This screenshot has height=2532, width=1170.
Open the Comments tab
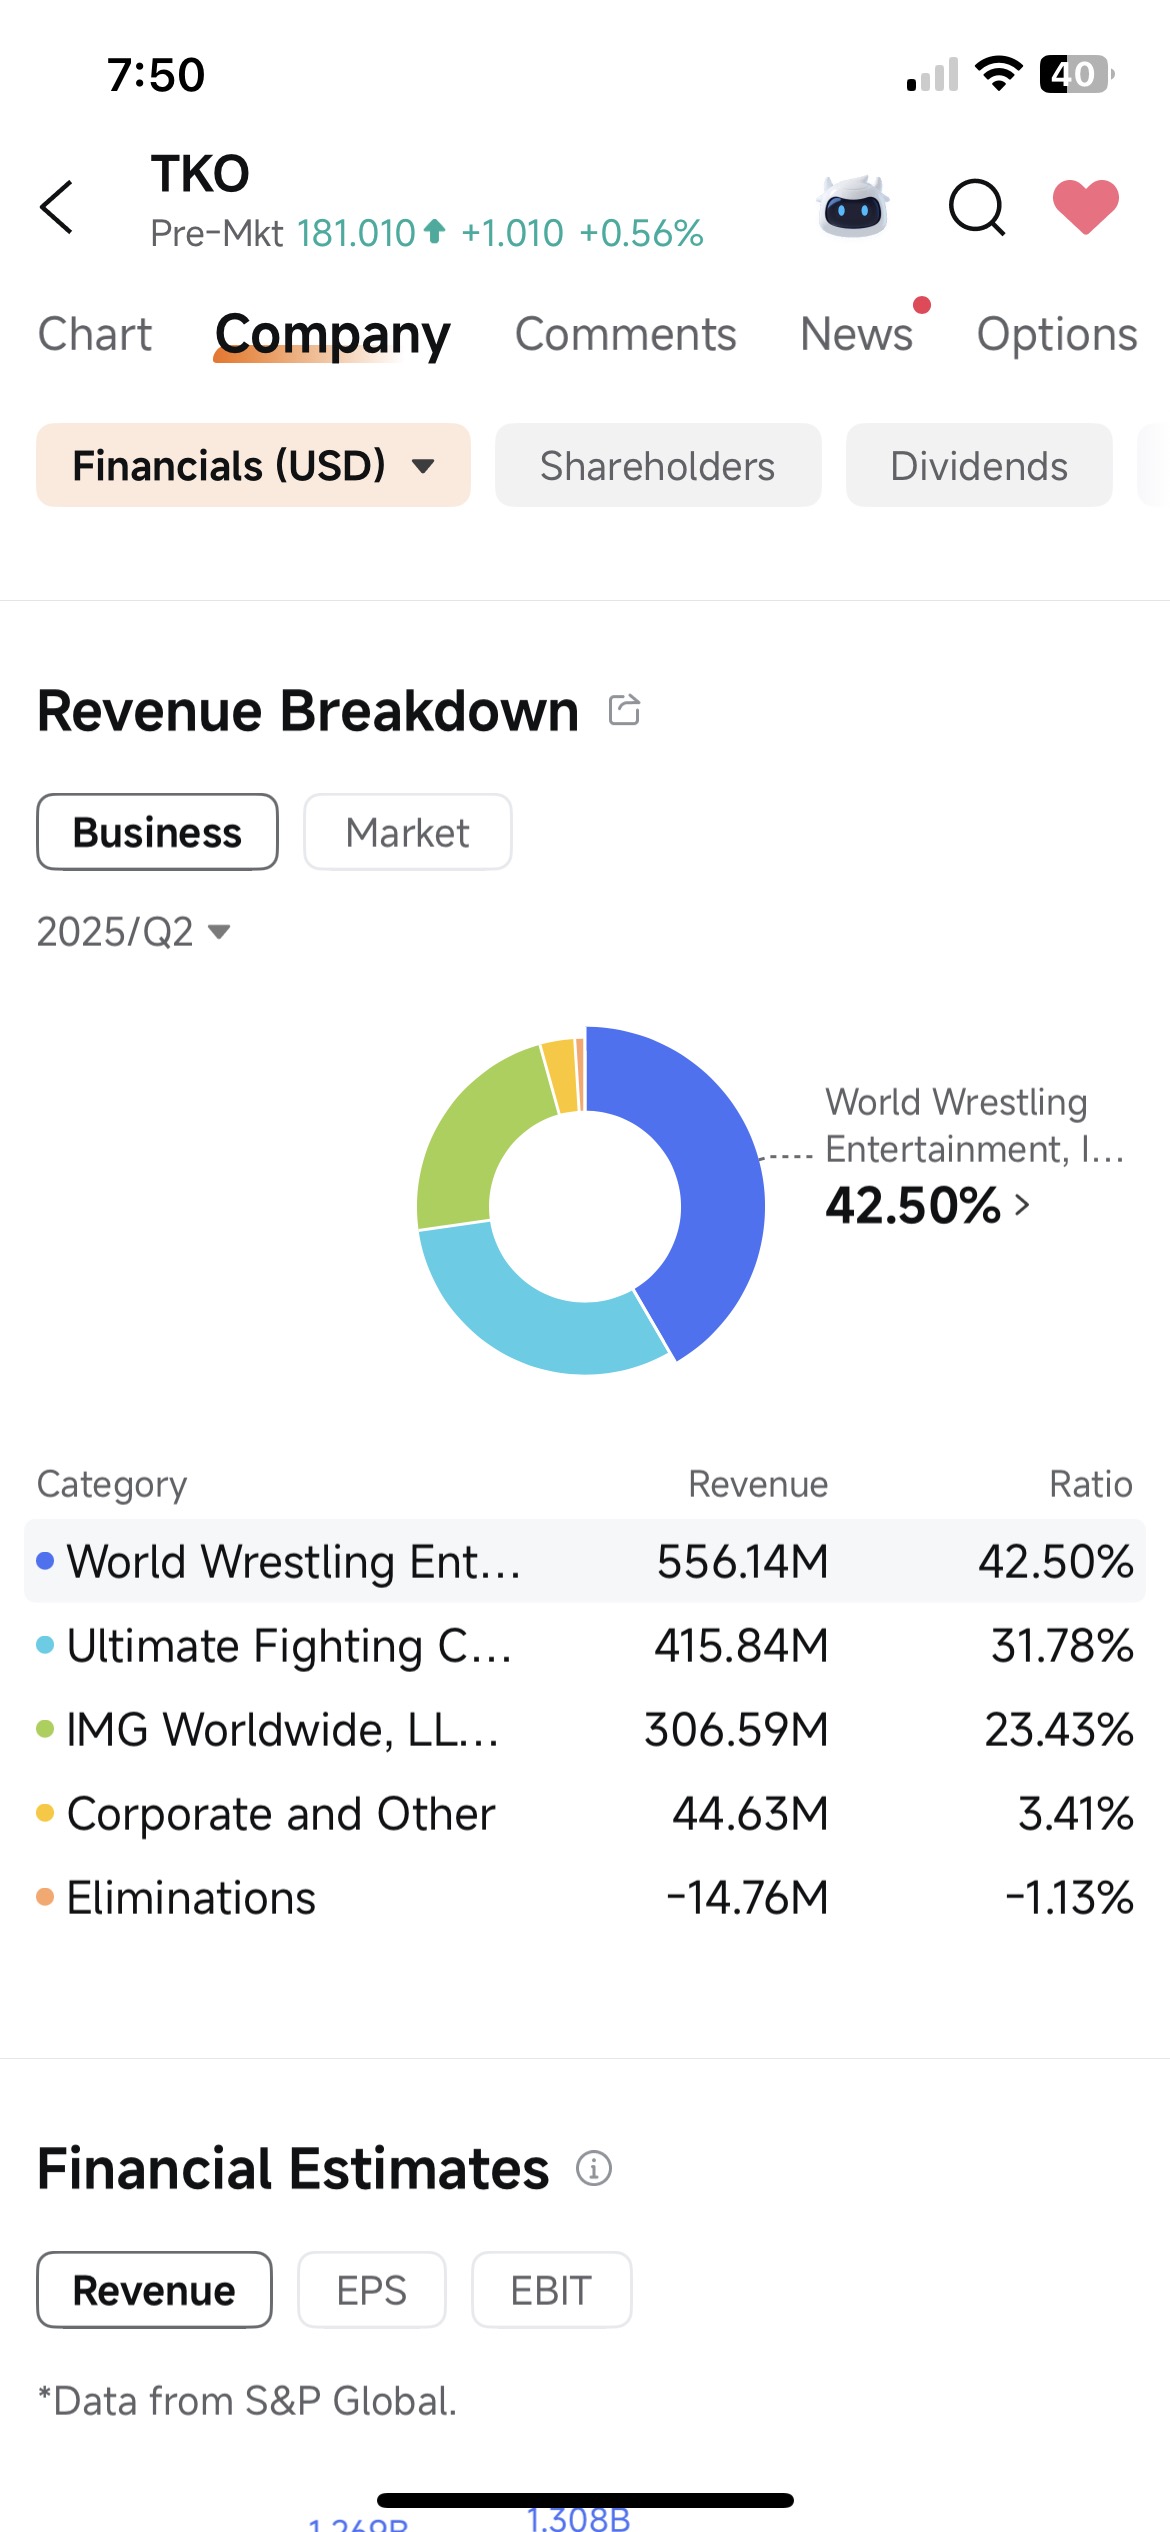click(626, 334)
